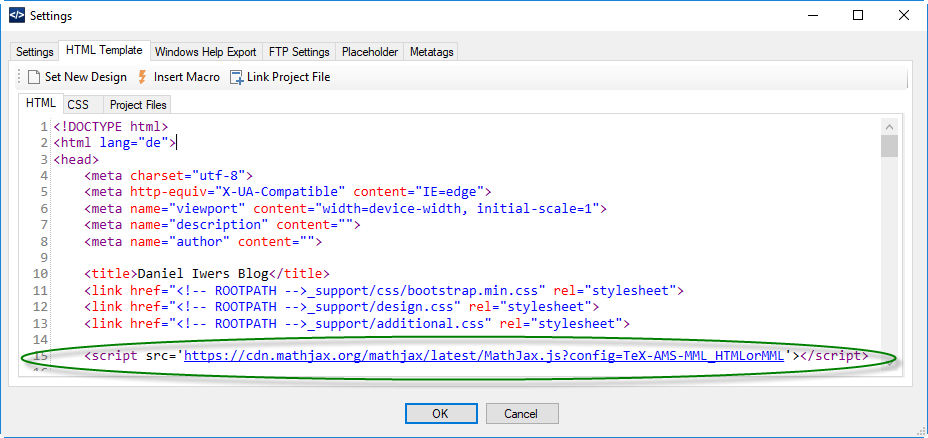Click the title Daniel Iwers Blog text
Image resolution: width=928 pixels, height=438 pixels.
coord(204,274)
